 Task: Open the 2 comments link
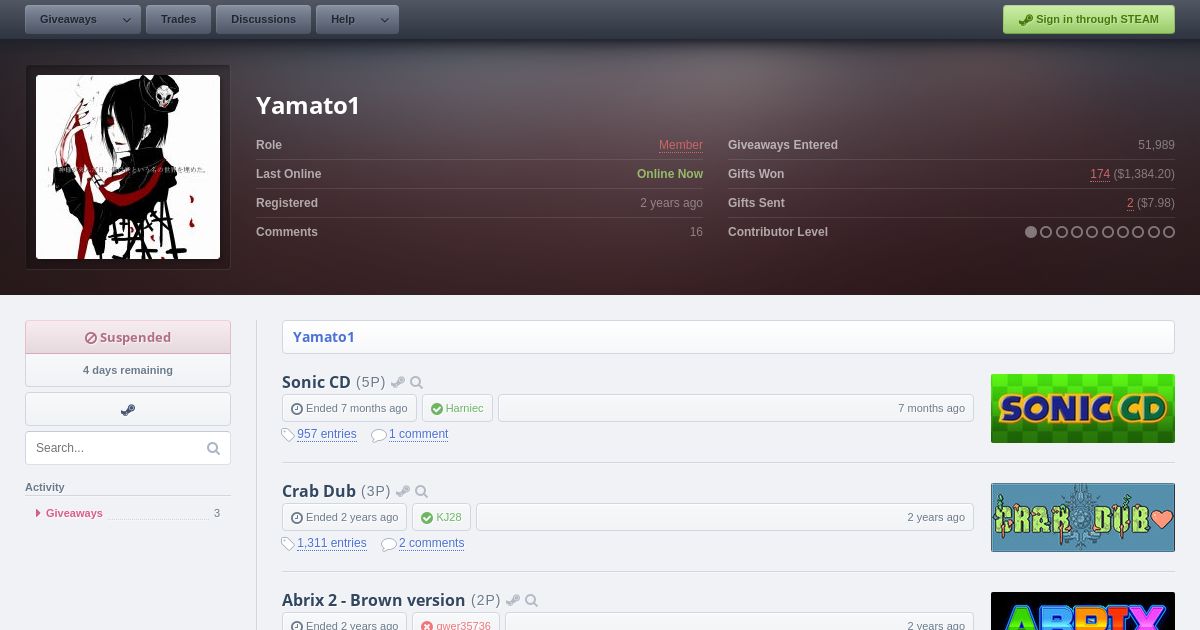(x=431, y=543)
